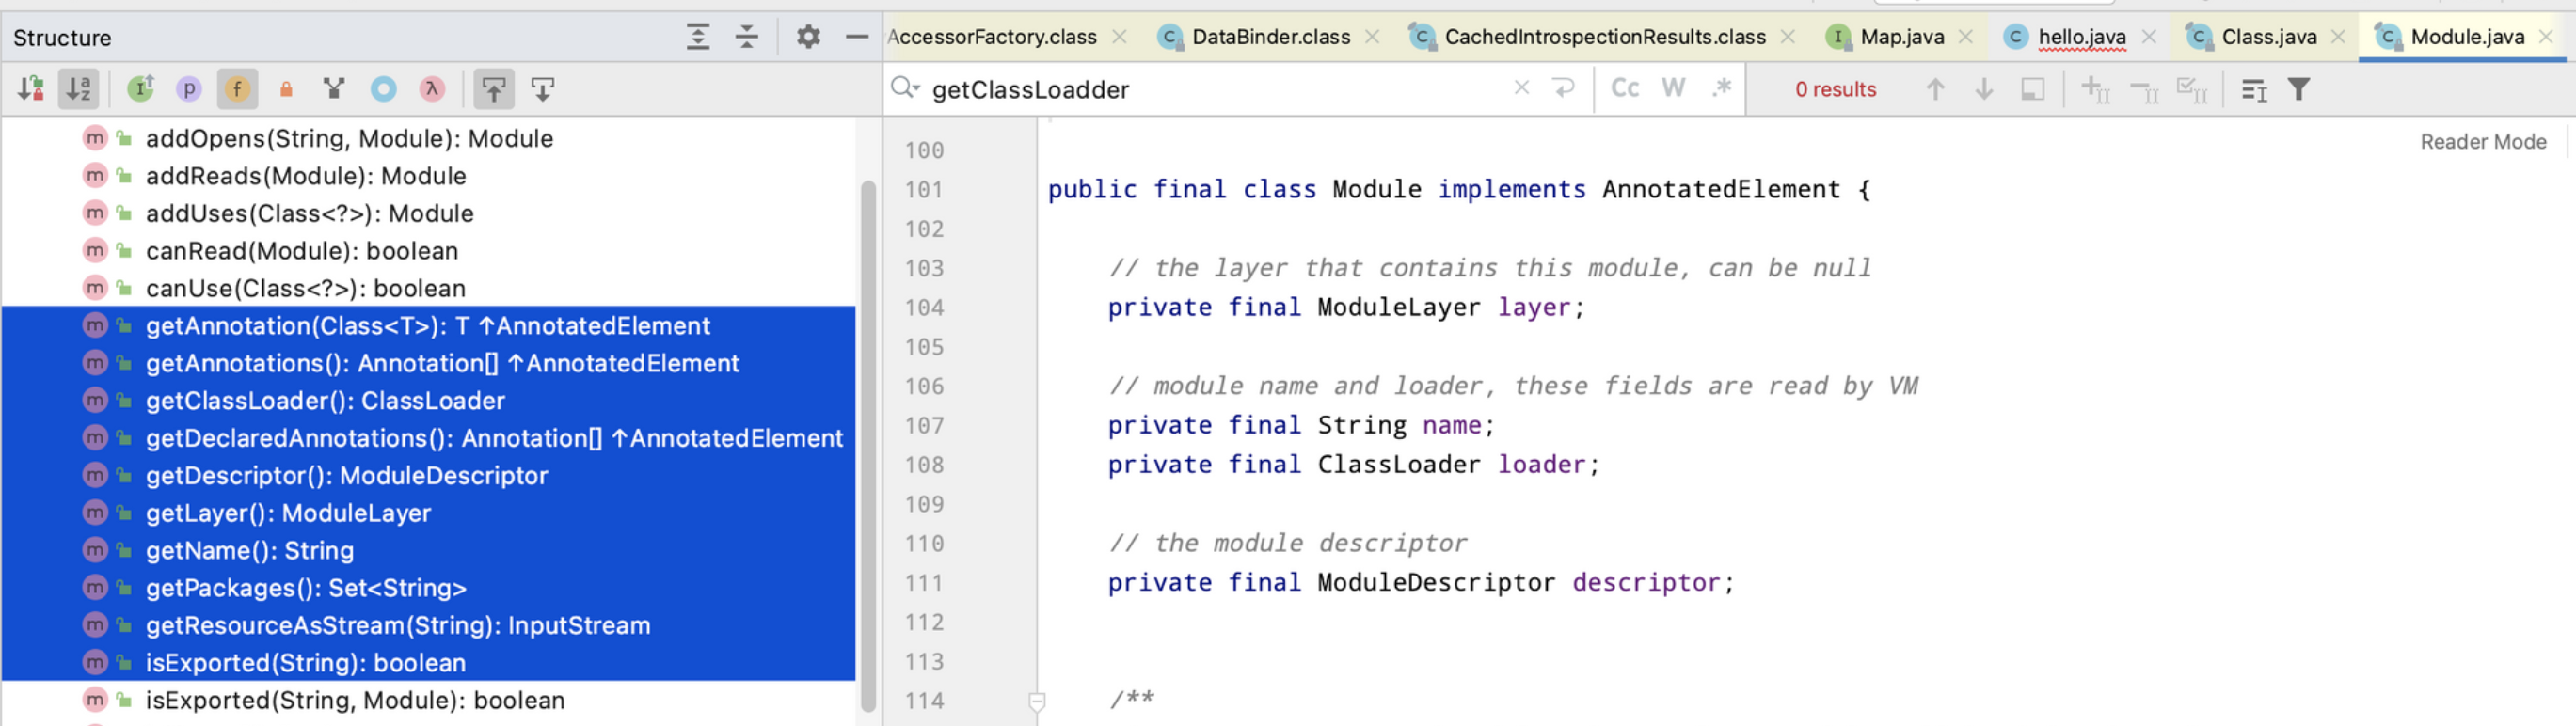Toggle Sort by Visibility in Structure toolbar
Screen dimensions: 2576x726
click(31, 89)
